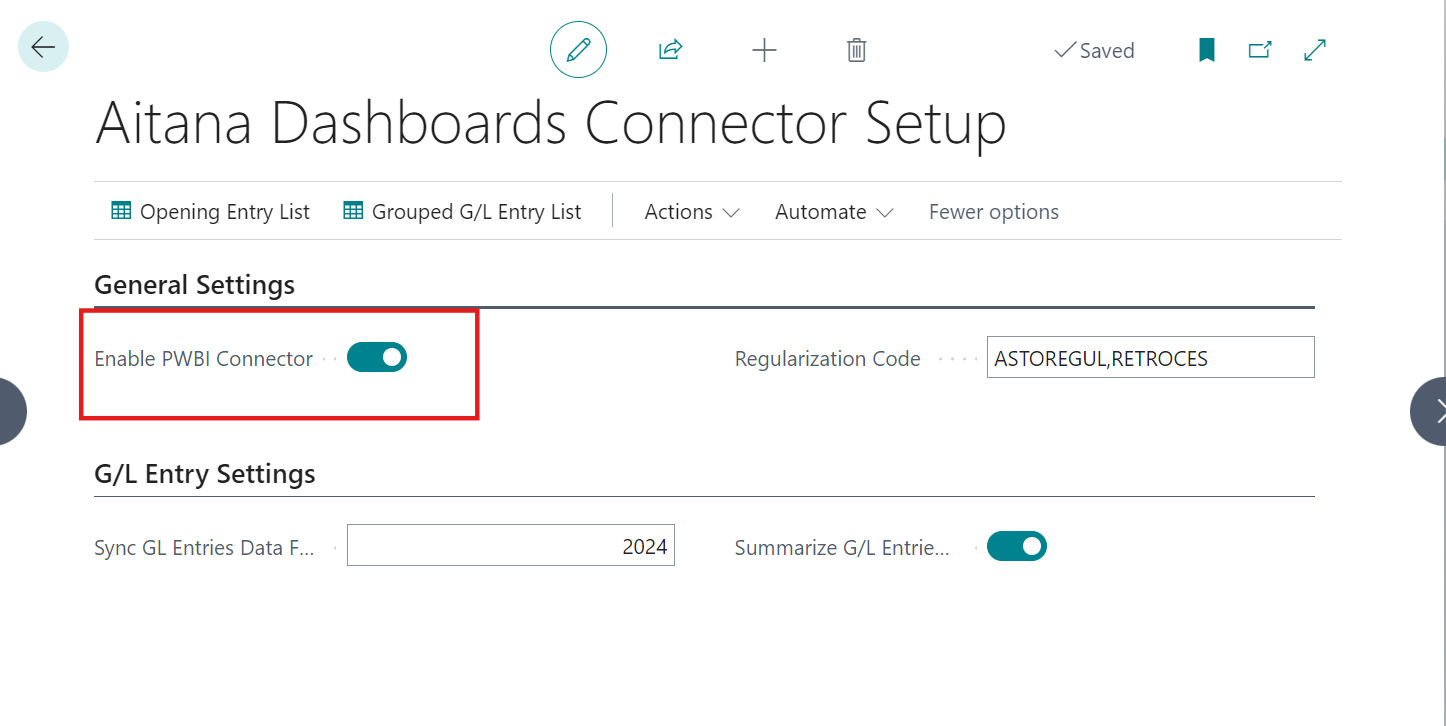Viewport: 1446px width, 726px height.
Task: Toggle Enable PWBI Connector switch
Action: (377, 357)
